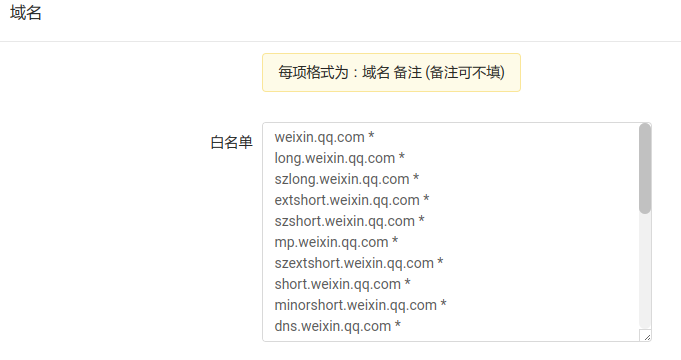
Task: Place cursor on long.weixin.qq.com entry
Action: [339, 158]
